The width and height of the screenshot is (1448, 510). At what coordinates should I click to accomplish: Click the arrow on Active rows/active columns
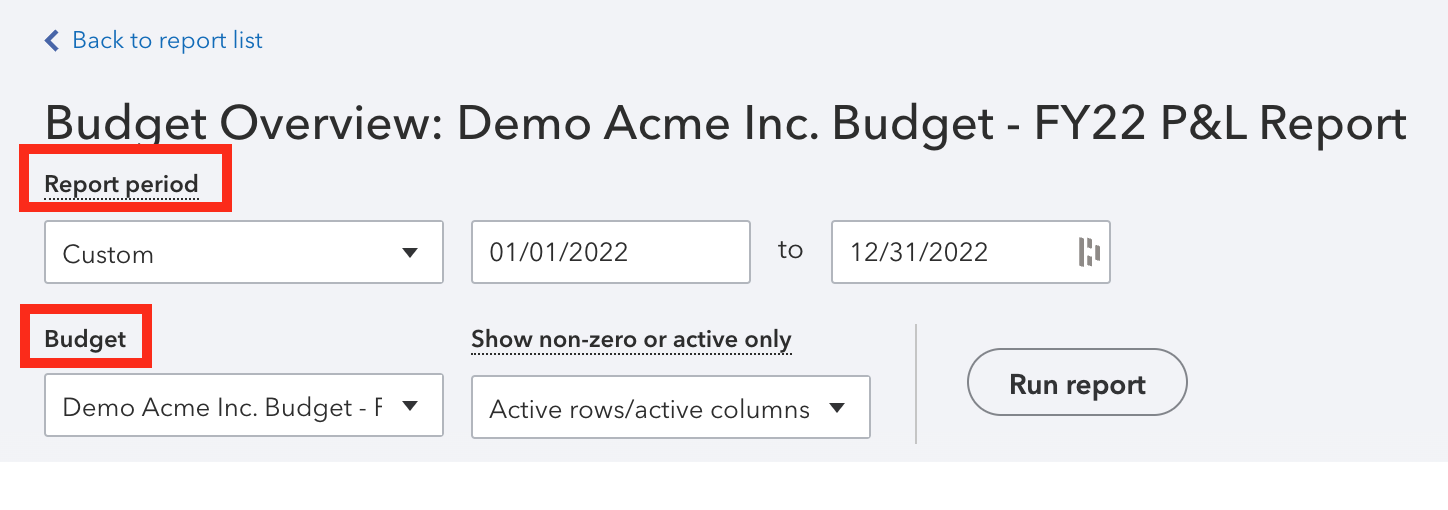(837, 408)
